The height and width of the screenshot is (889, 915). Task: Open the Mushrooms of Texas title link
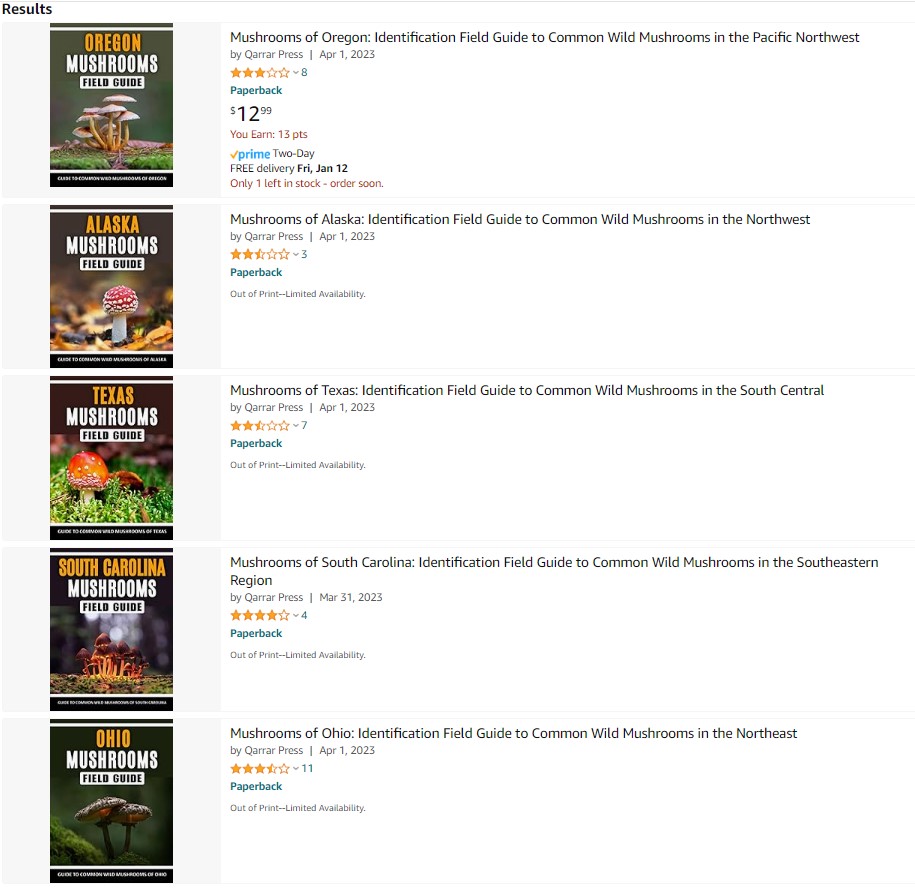[x=527, y=391]
